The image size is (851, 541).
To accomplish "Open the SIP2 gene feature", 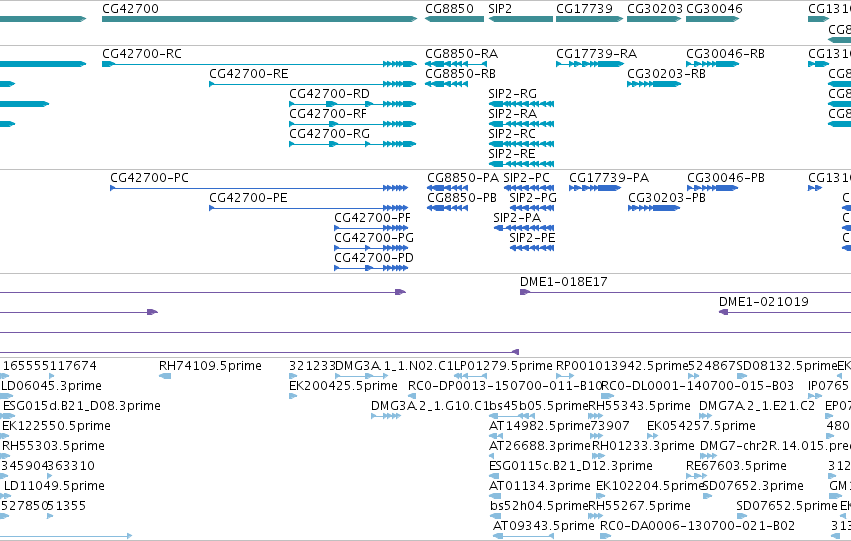I will 521,19.
